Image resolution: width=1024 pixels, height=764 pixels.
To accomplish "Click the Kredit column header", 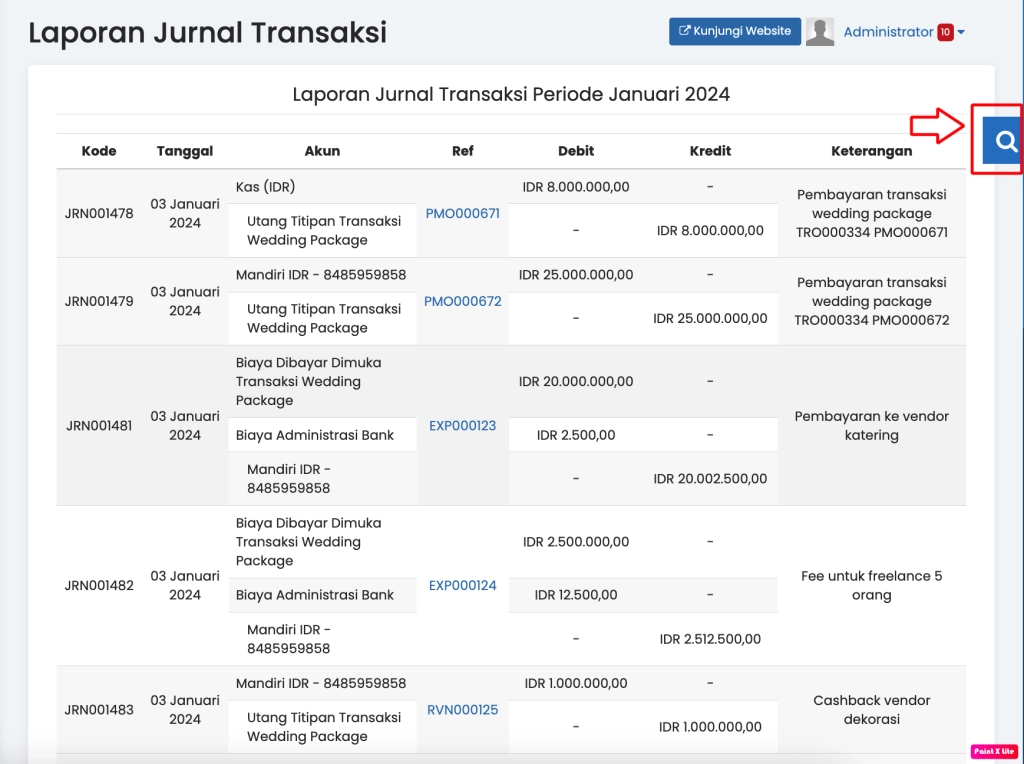I will tap(710, 151).
